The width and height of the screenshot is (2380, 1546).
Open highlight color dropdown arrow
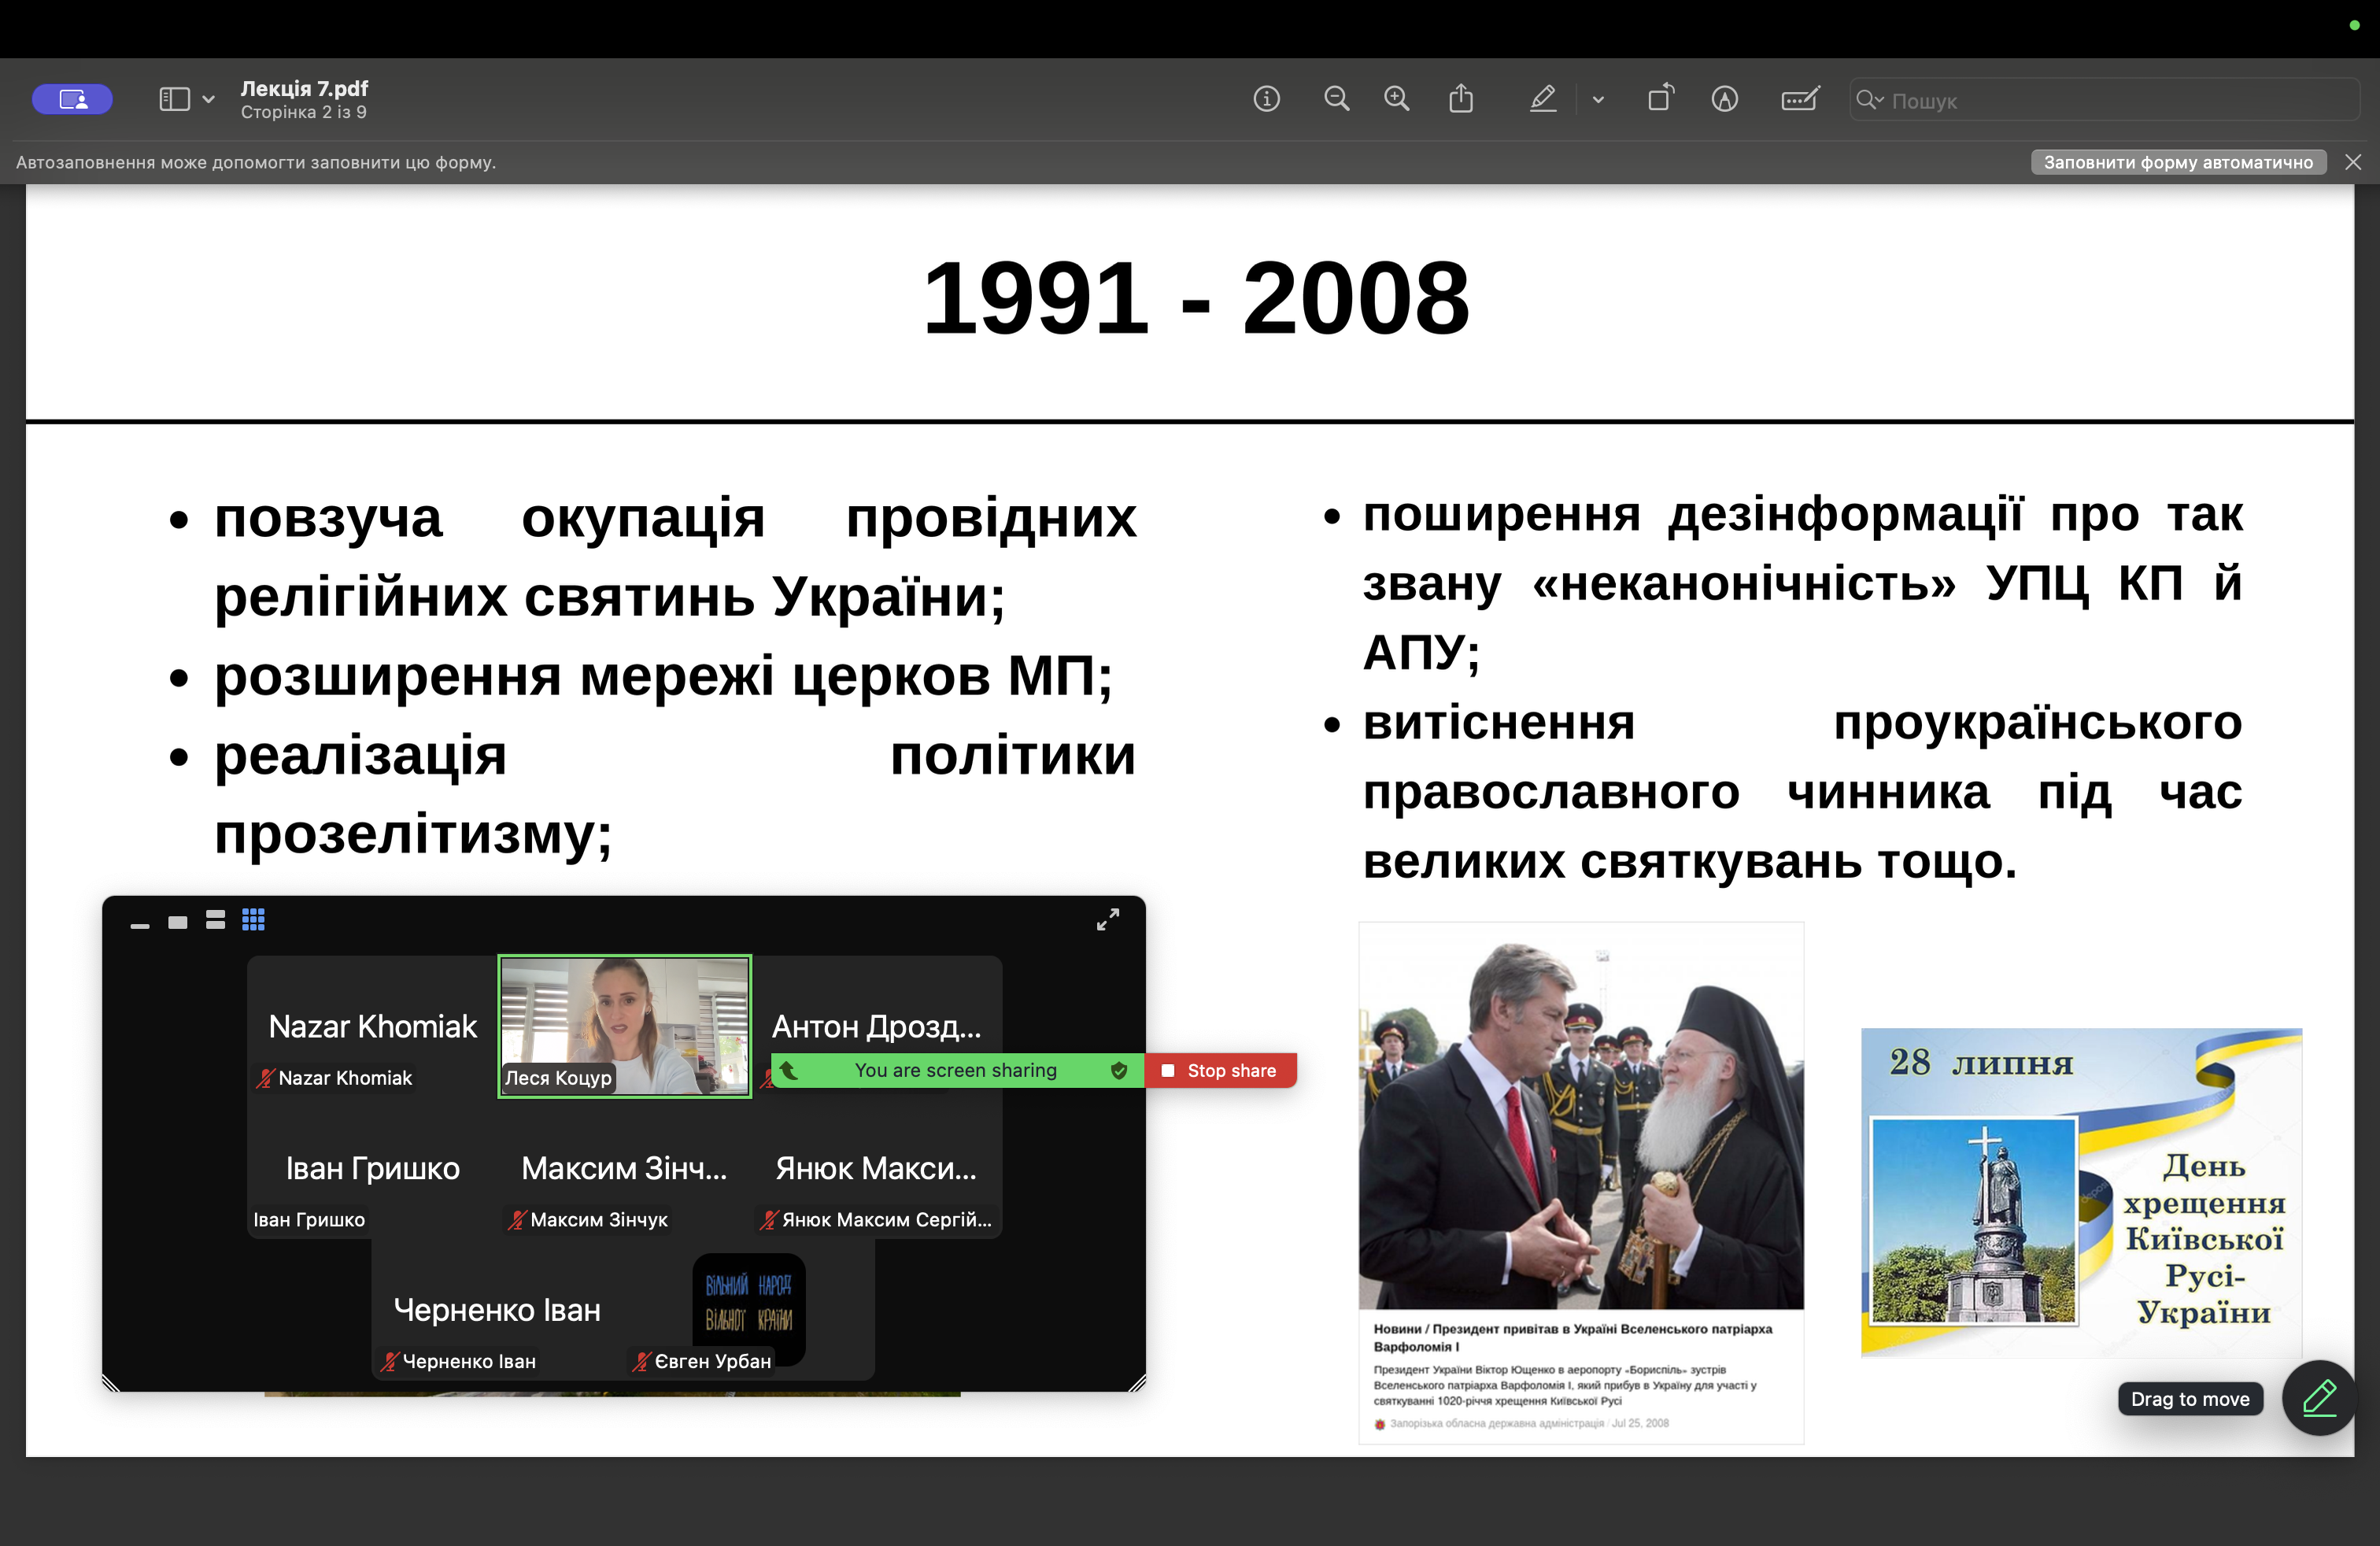click(x=1598, y=99)
